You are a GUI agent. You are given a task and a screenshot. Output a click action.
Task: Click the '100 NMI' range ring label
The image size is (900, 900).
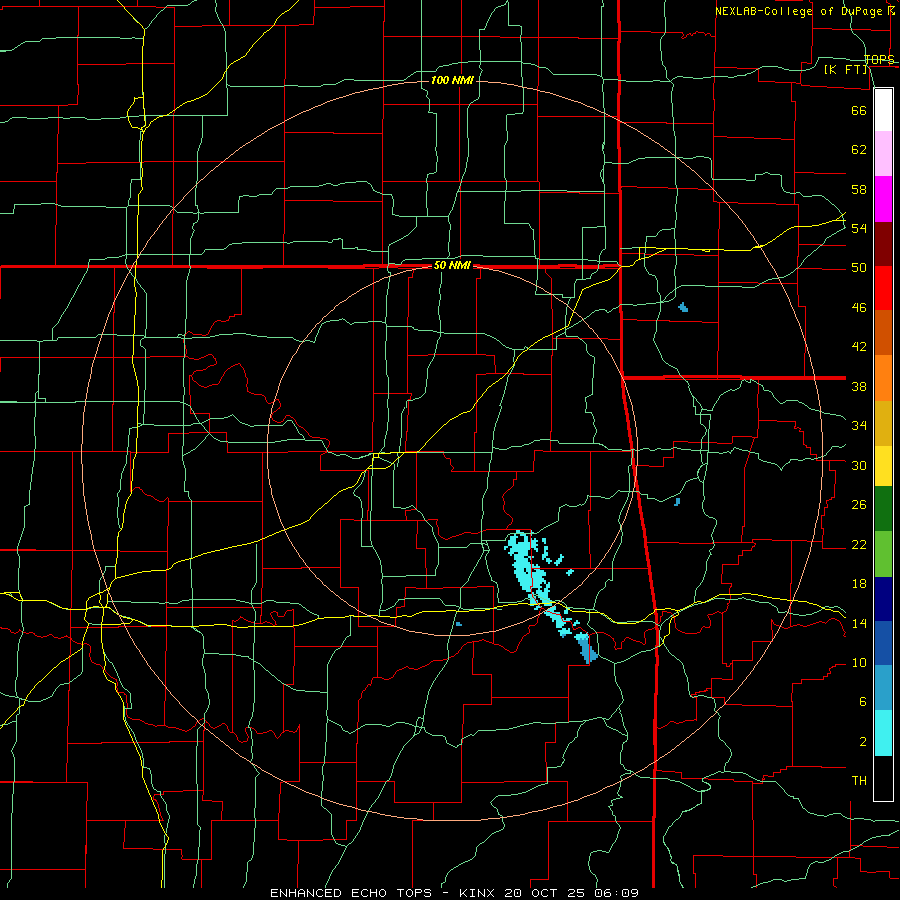[x=452, y=80]
